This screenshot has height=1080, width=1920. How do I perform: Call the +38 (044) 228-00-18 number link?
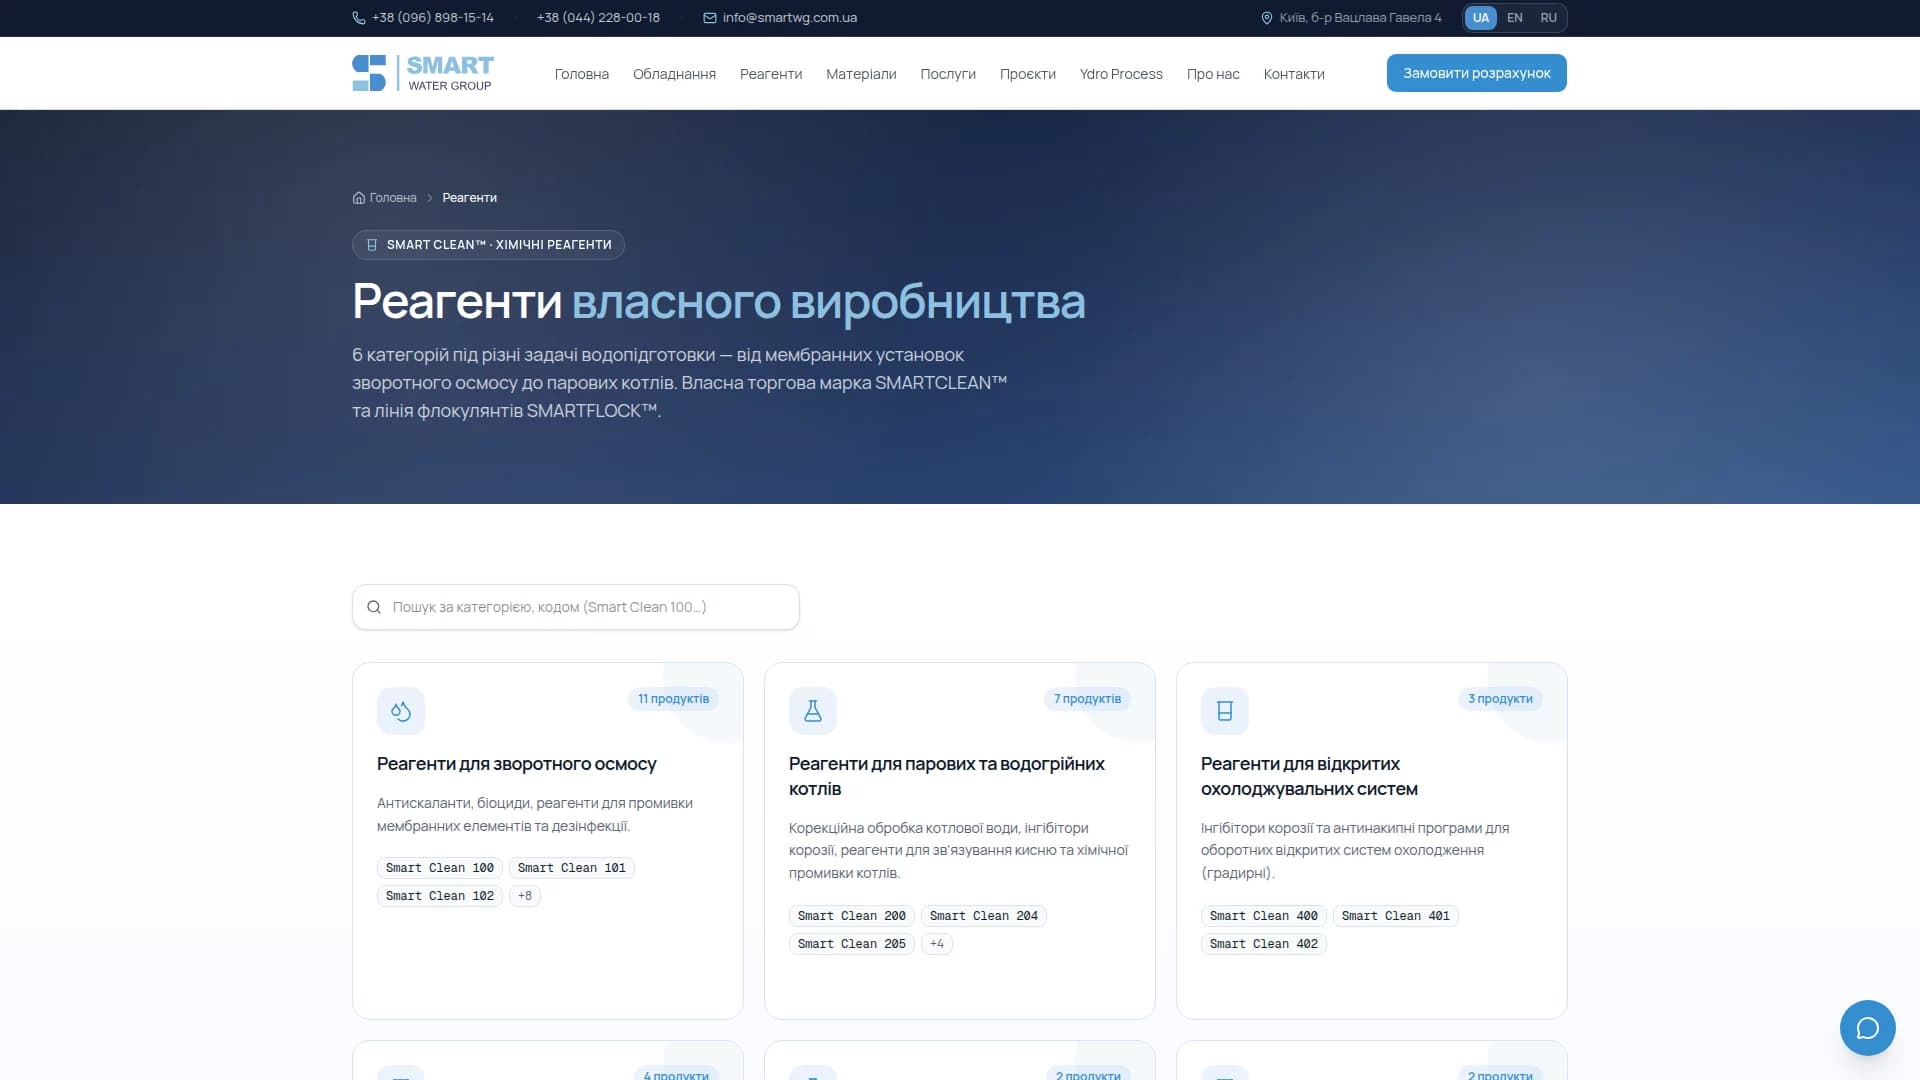tap(598, 18)
